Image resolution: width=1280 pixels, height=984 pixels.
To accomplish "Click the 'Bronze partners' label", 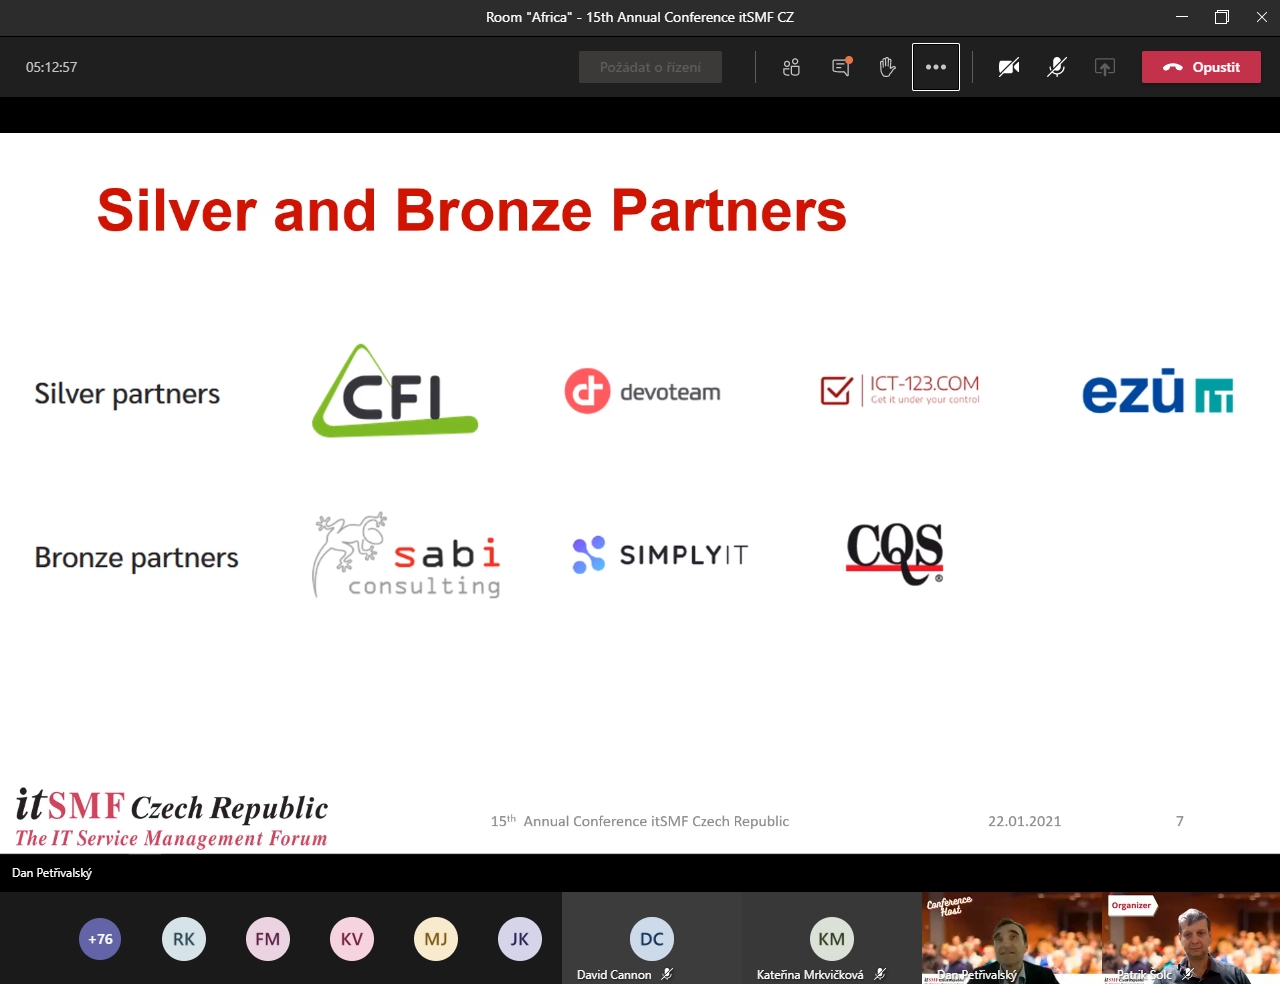I will (x=137, y=557).
